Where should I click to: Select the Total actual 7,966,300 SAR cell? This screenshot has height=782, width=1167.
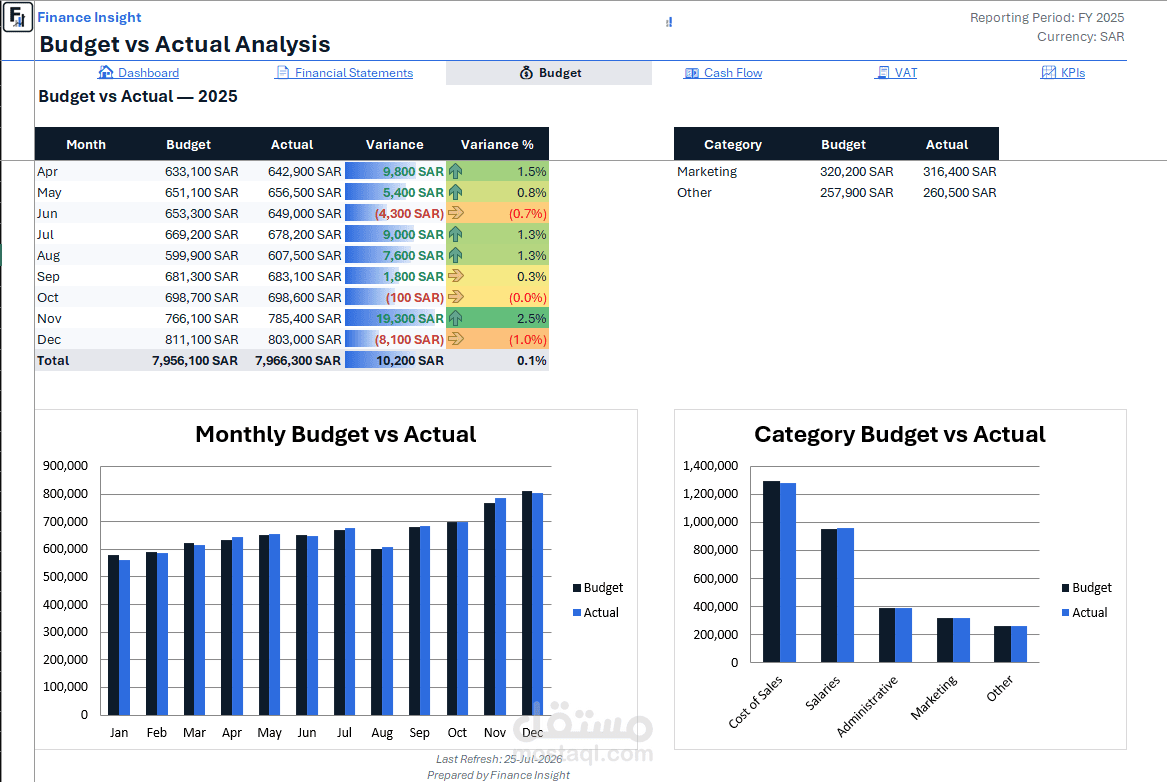click(x=292, y=360)
